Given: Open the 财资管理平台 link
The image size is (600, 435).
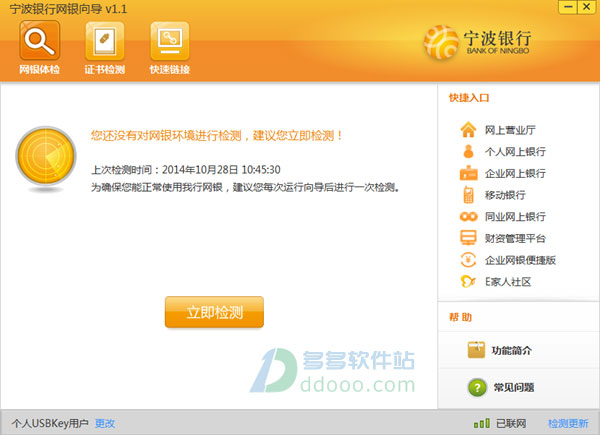Looking at the screenshot, I should 515,238.
